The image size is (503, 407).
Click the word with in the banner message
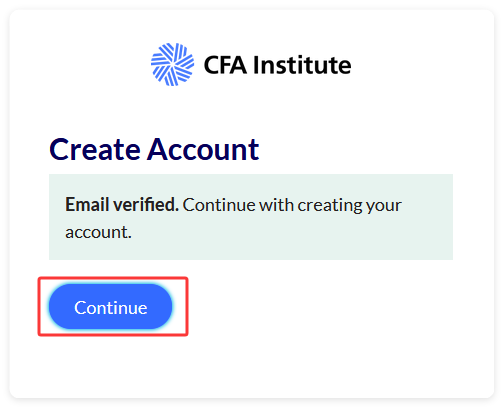tap(276, 205)
